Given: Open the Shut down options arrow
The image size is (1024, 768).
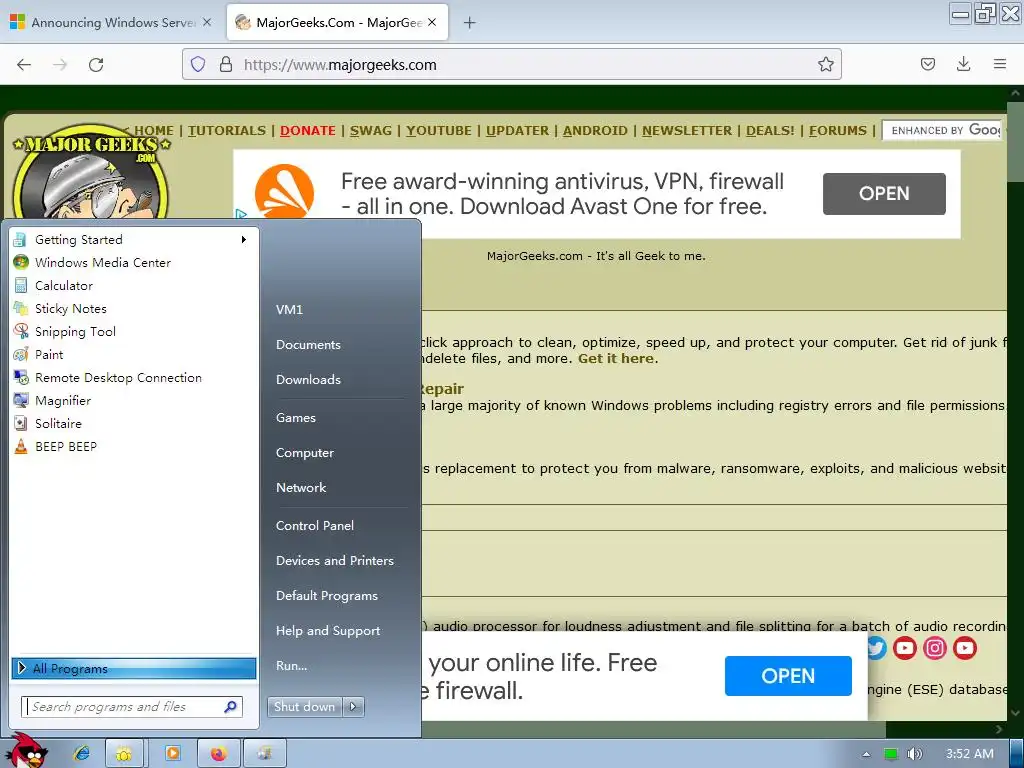Looking at the screenshot, I should point(353,707).
